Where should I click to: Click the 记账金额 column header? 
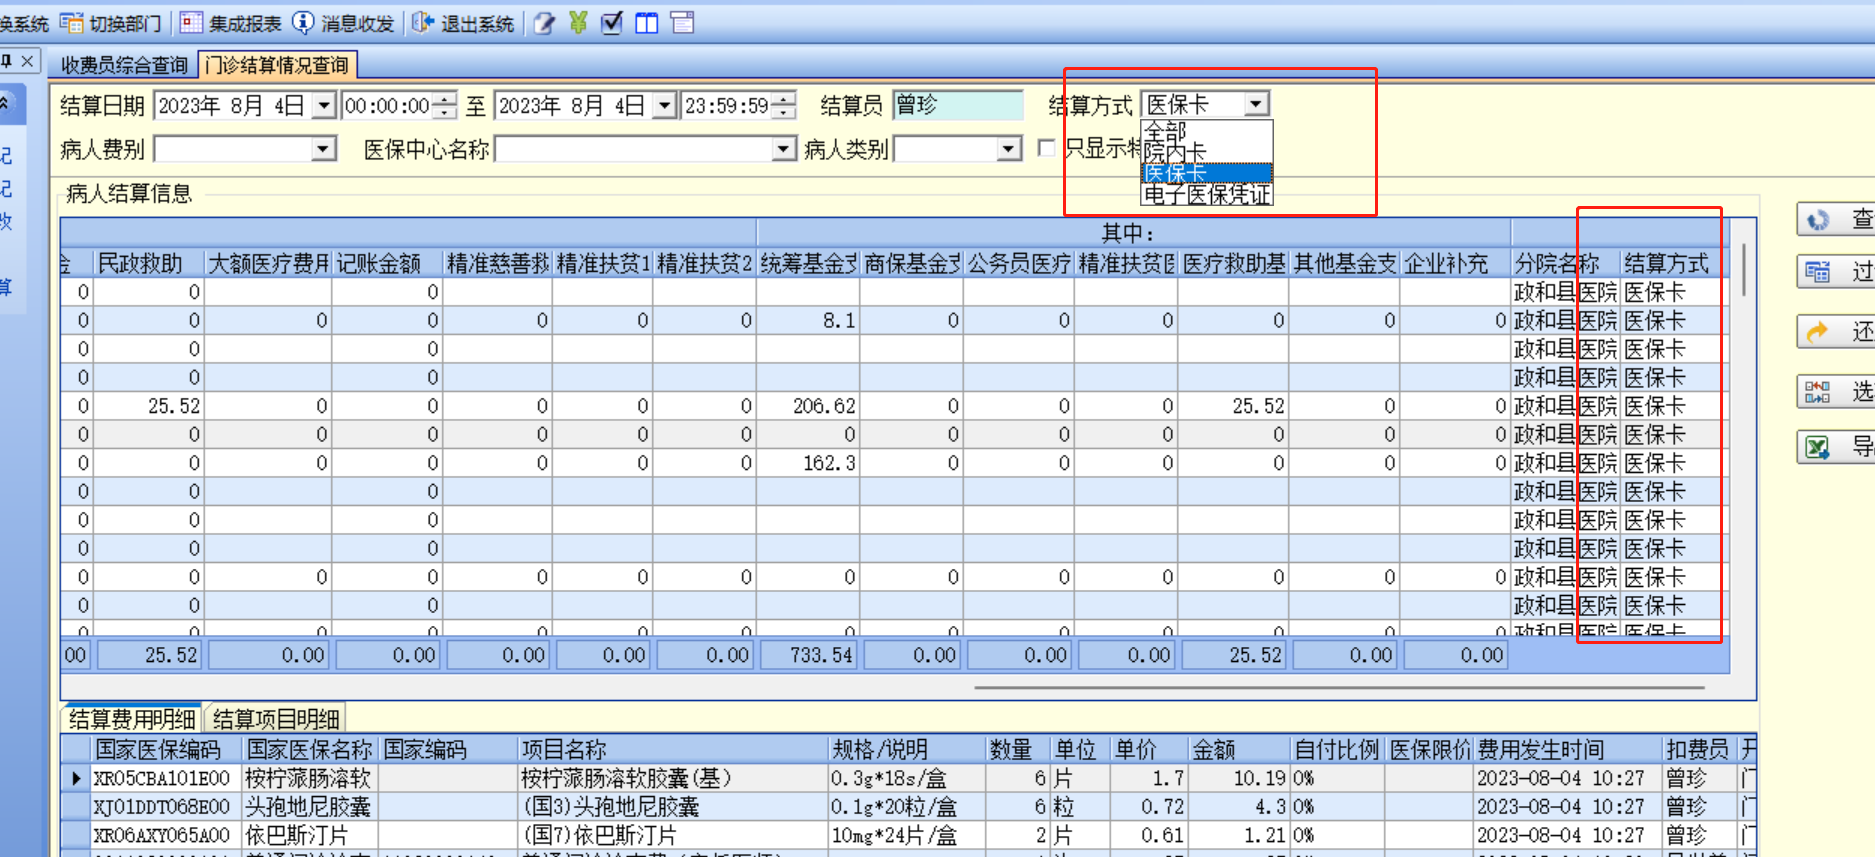point(387,263)
